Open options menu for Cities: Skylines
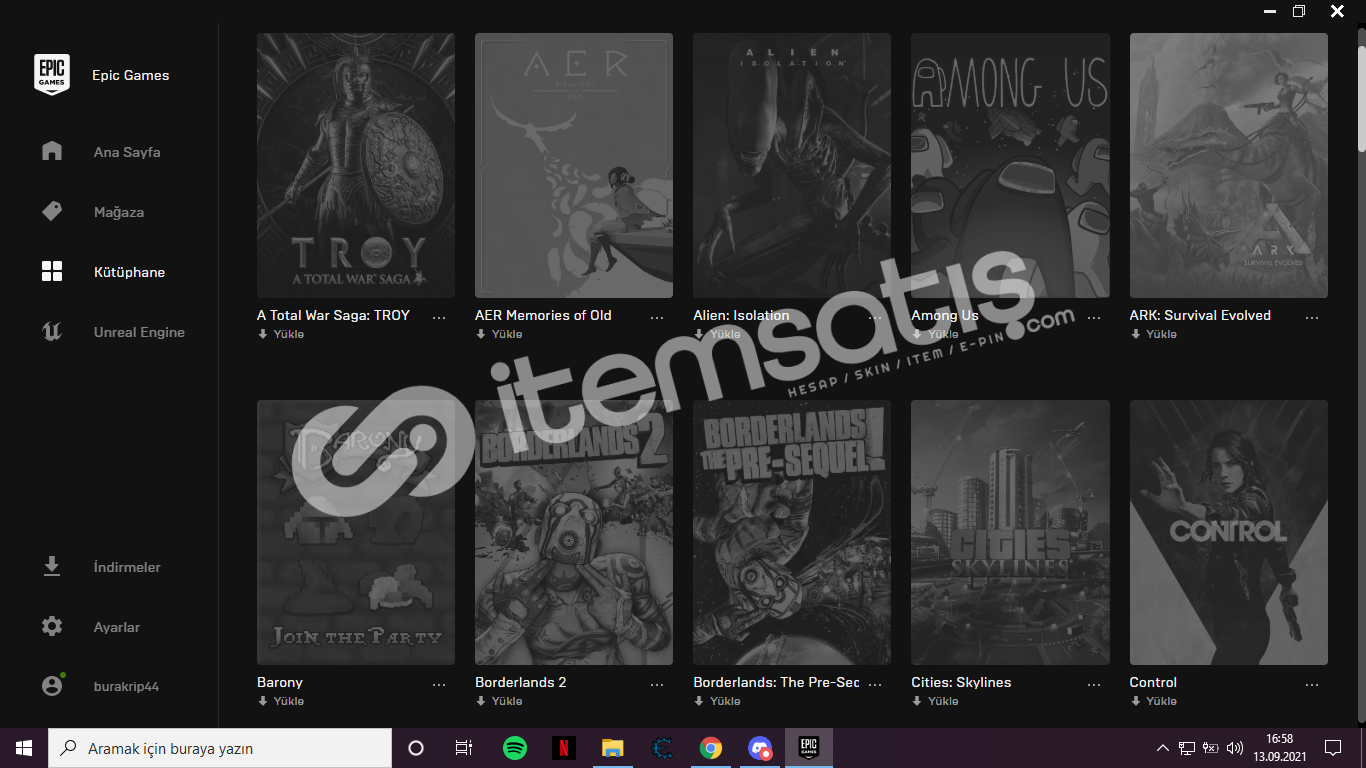This screenshot has width=1366, height=768. tap(1093, 683)
